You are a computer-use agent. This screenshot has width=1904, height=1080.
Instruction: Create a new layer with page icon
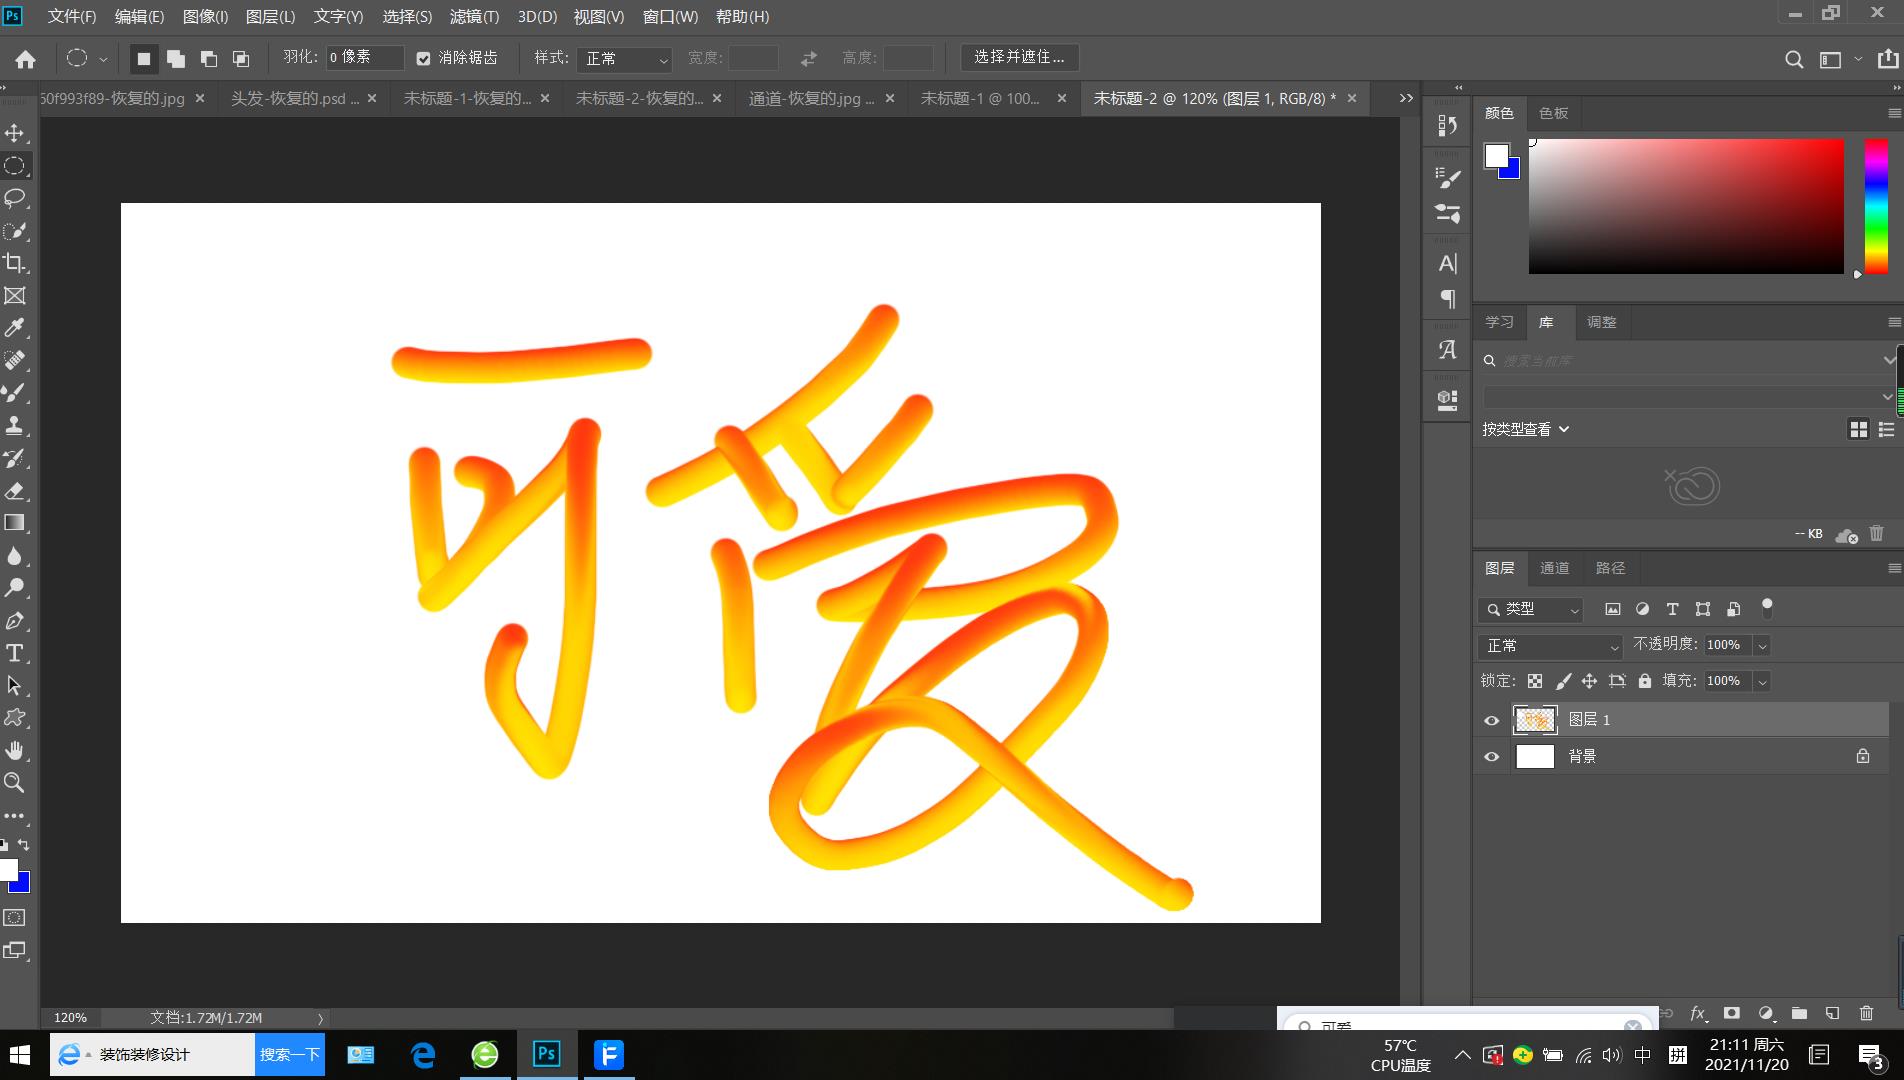pos(1832,1013)
